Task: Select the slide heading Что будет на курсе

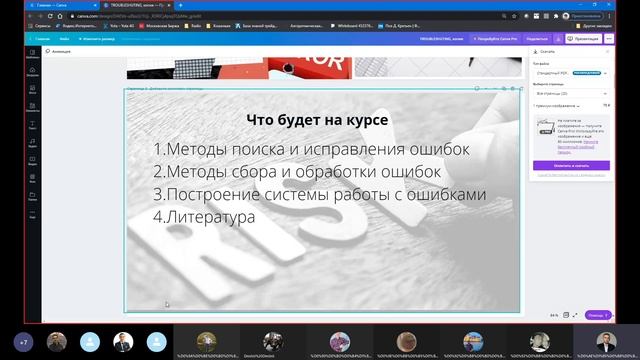Action: [x=317, y=120]
